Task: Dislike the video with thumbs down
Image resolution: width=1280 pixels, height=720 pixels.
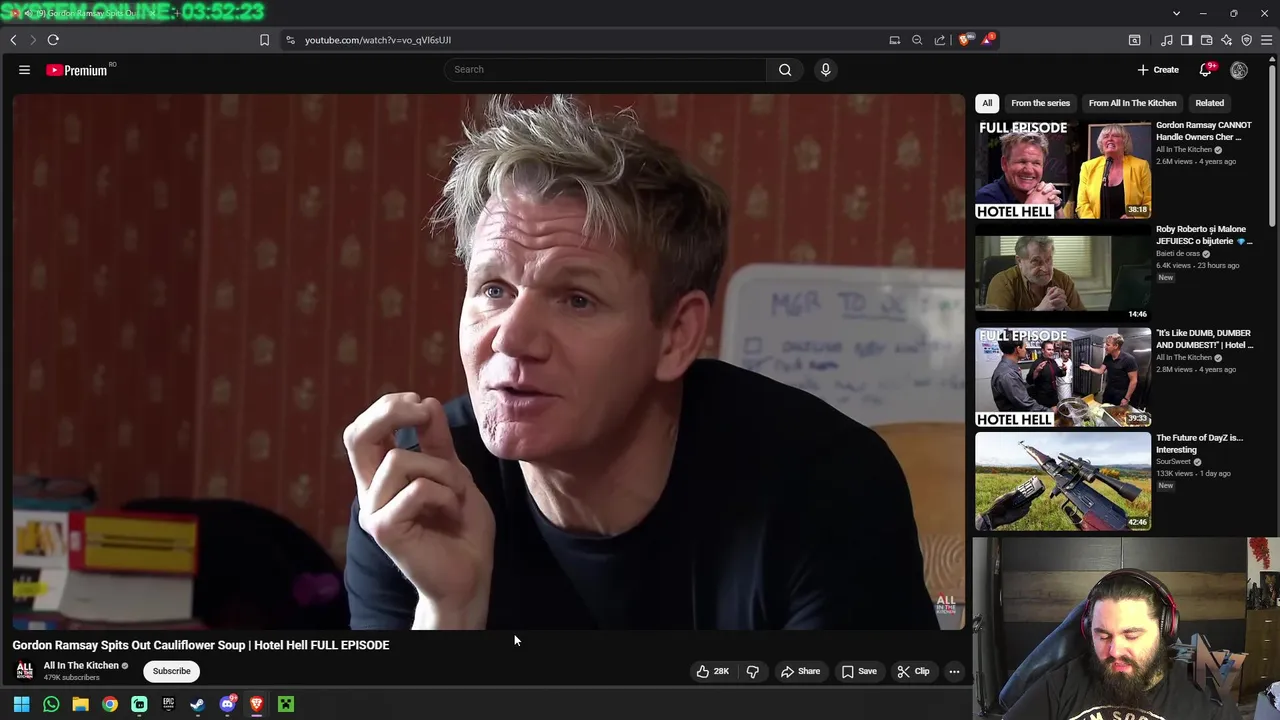Action: click(753, 671)
